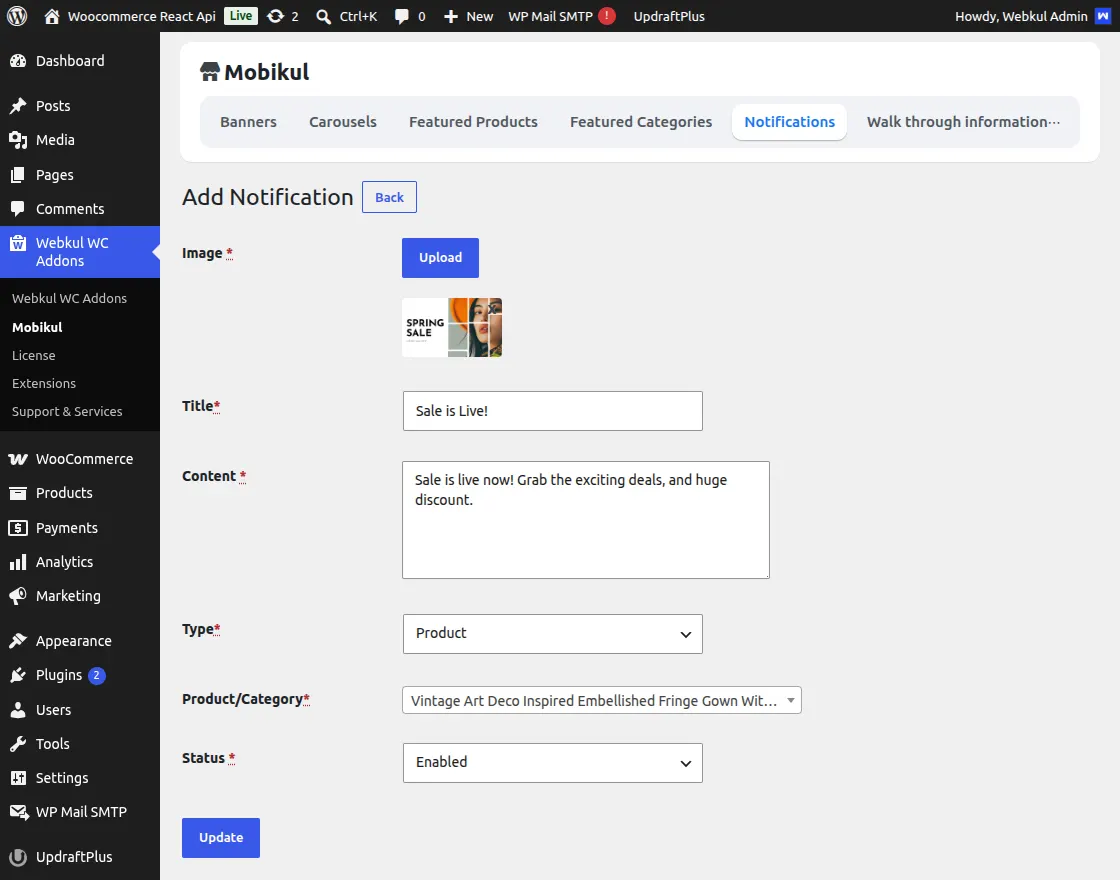1120x880 pixels.
Task: Click the Comments bubble icon in sidebar
Action: [x=18, y=209]
